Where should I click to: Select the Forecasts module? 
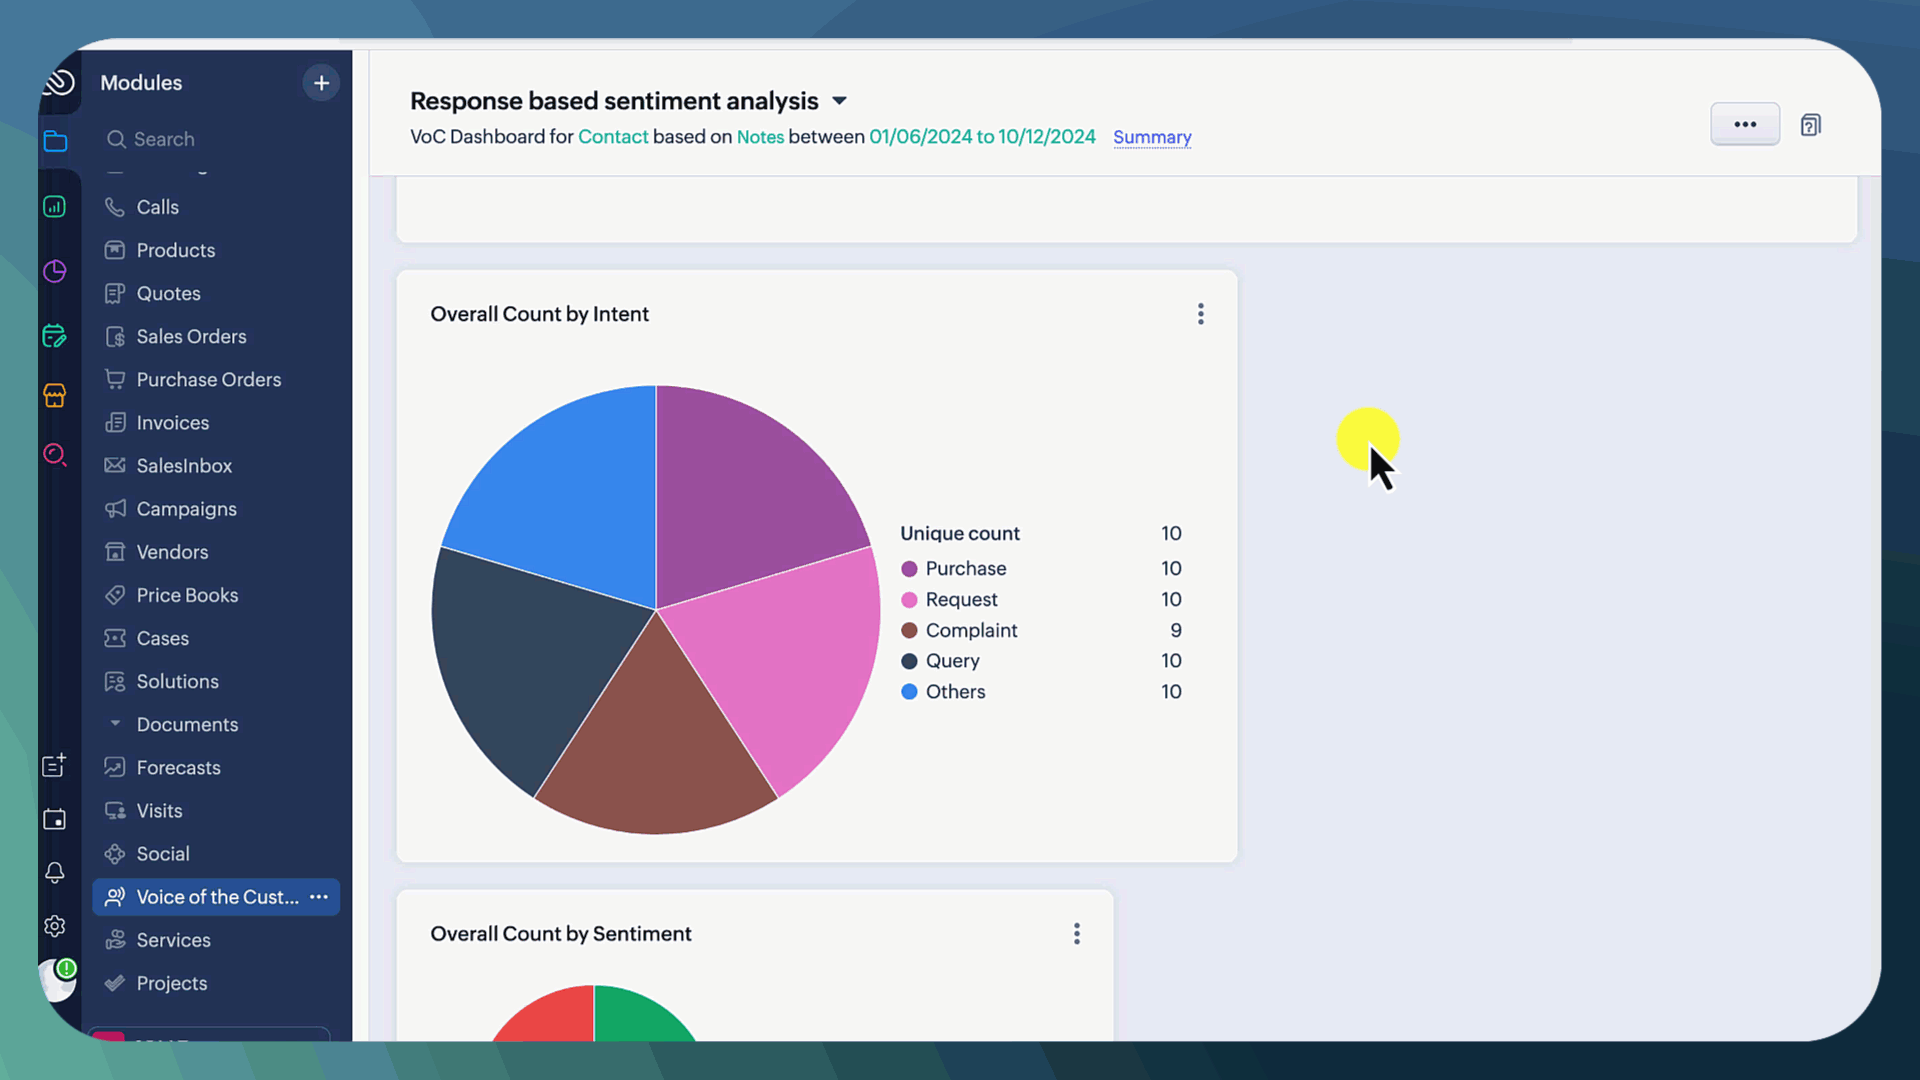(x=178, y=768)
